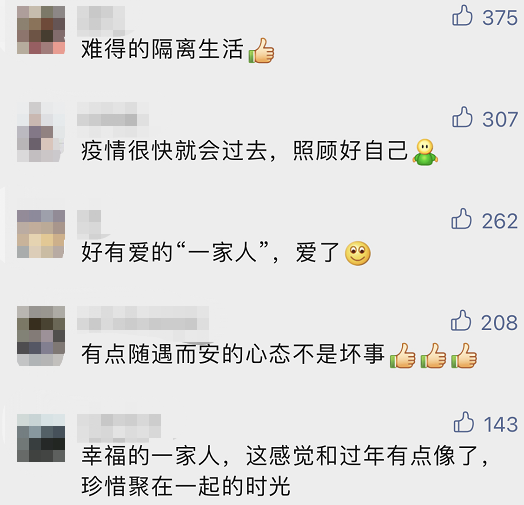
Task: Like the comment with 143 likes
Action: (x=464, y=422)
